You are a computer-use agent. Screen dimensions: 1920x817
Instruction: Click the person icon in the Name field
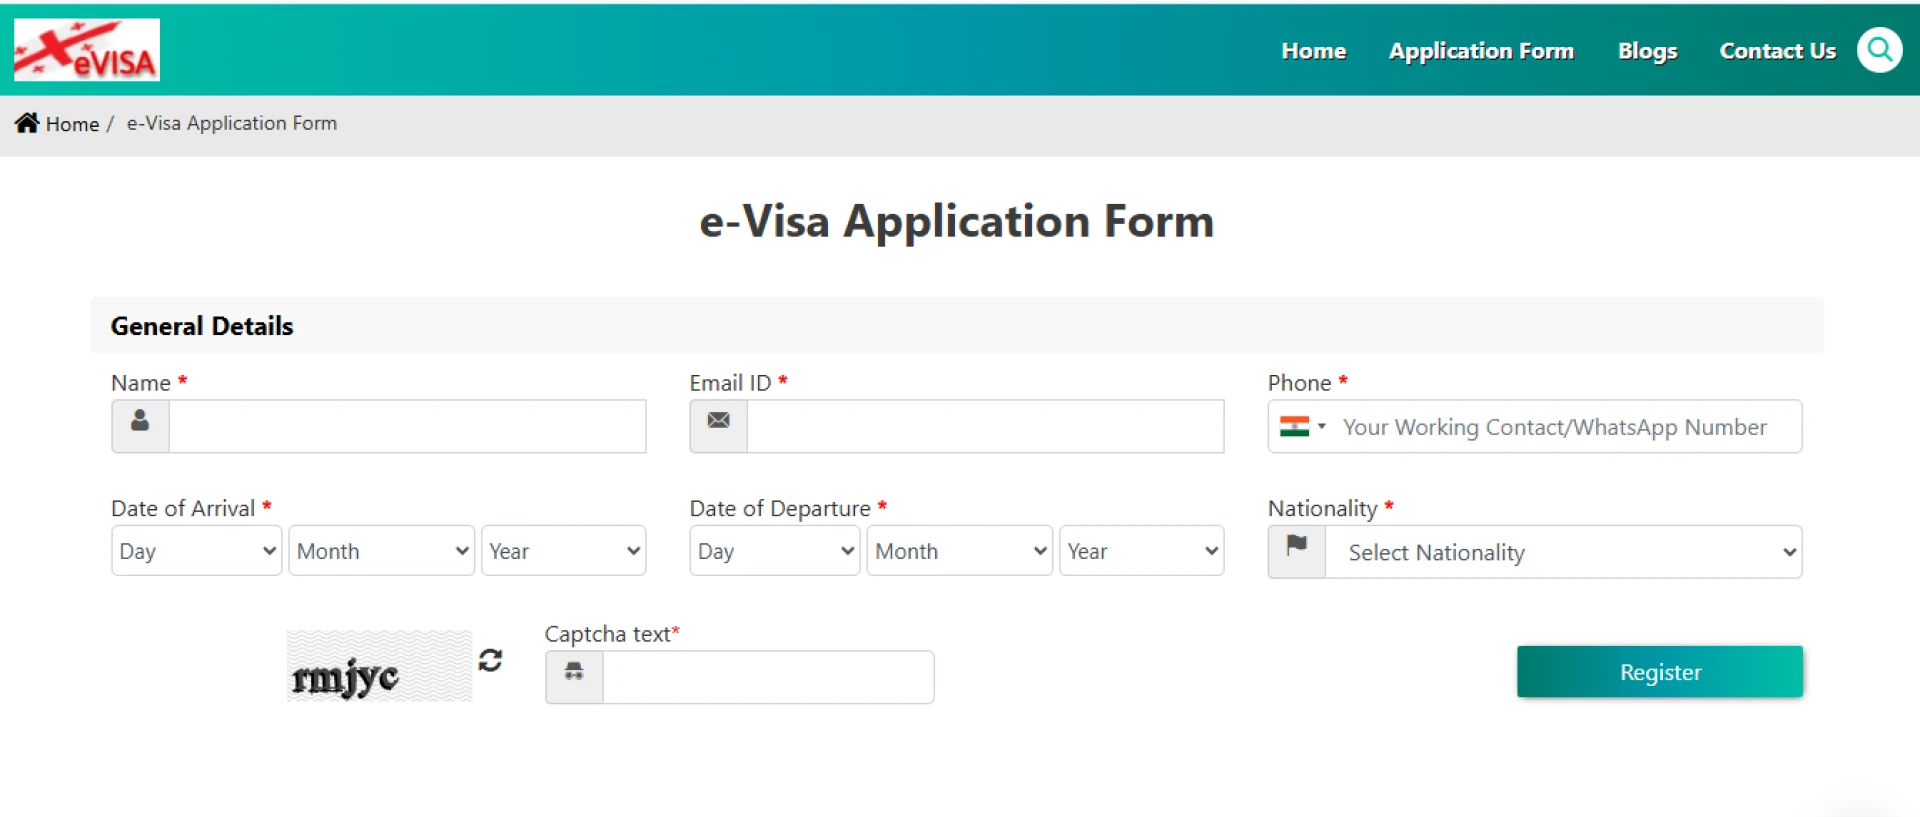pos(139,424)
